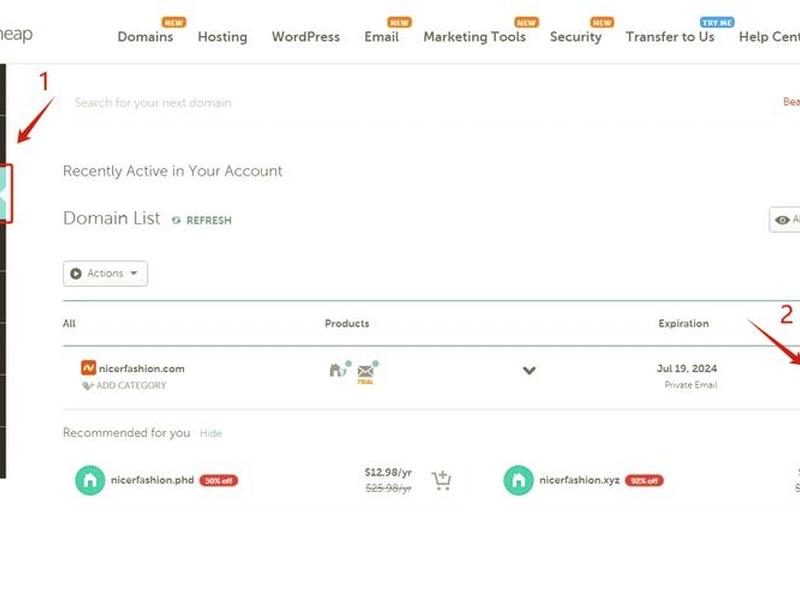Click the domain search input field
This screenshot has height=600, width=800.
pos(408,103)
